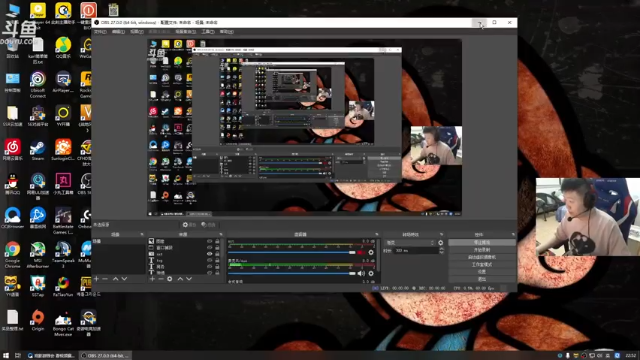Open Battlestate Games Launcher shortcut
This screenshot has width=640, height=360.
click(x=63, y=220)
